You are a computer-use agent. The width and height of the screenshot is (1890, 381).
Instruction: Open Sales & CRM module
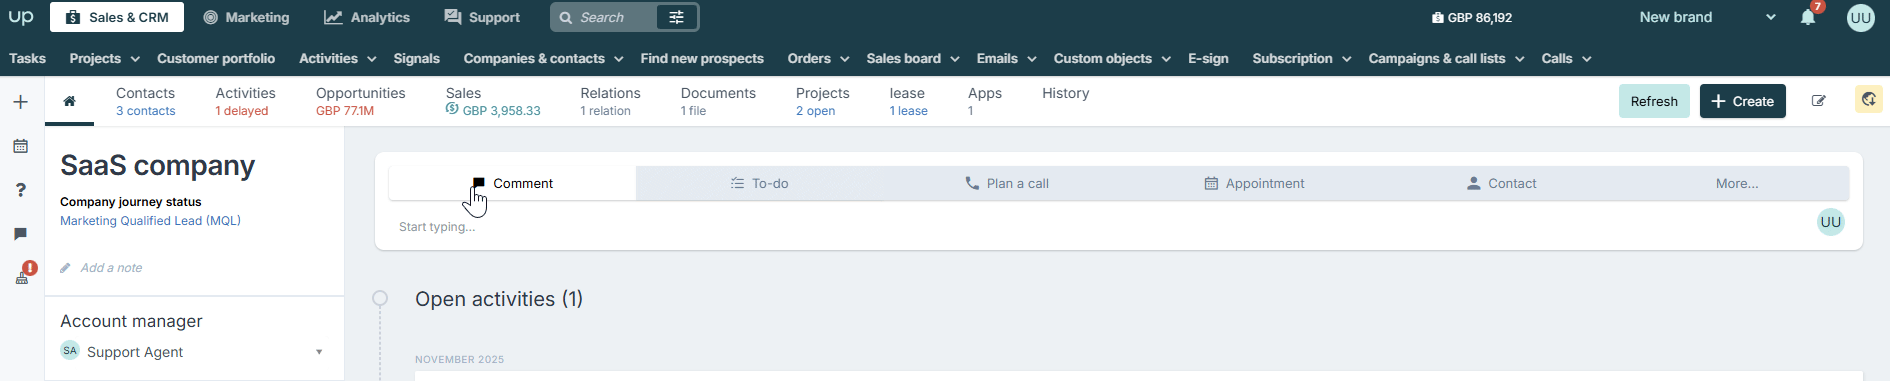click(117, 17)
